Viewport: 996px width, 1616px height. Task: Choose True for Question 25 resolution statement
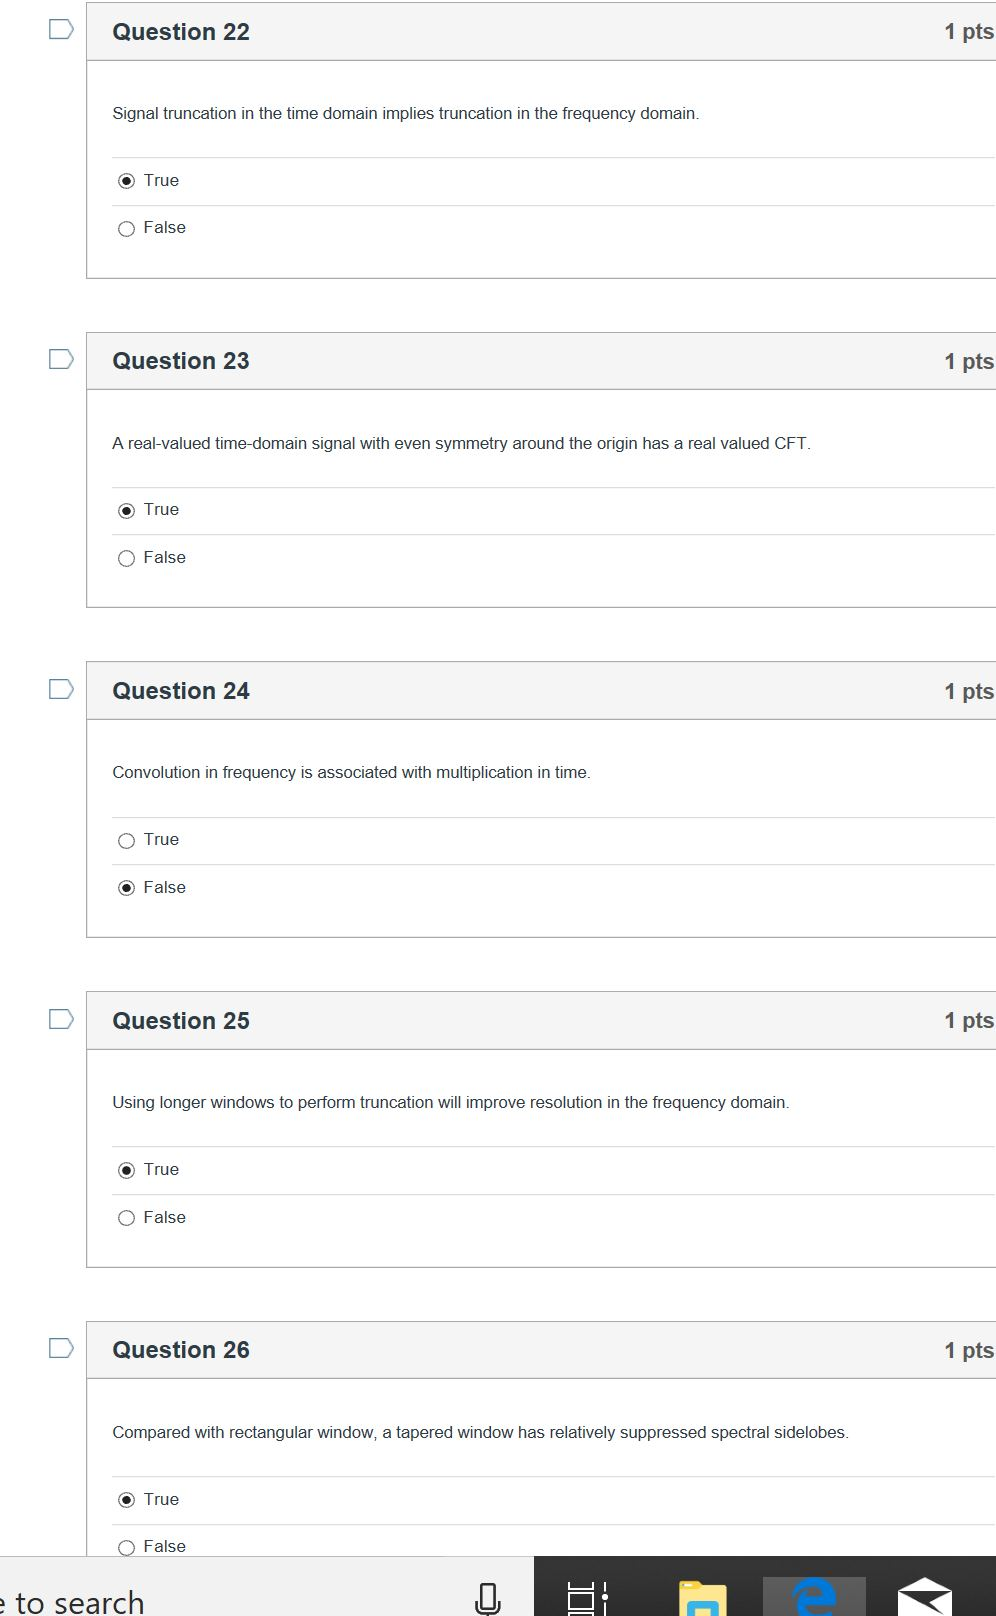tap(127, 1171)
